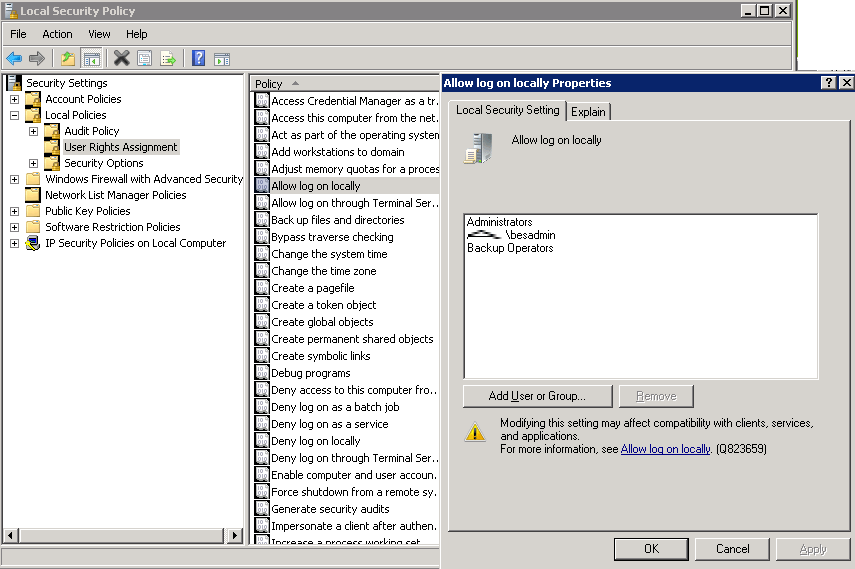Collapse the Local Policies tree node
This screenshot has height=569, width=855.
coord(14,115)
